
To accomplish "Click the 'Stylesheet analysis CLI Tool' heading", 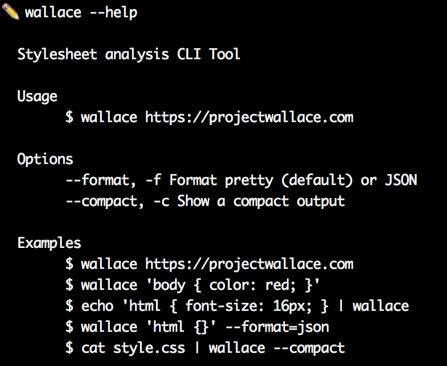I will click(128, 54).
